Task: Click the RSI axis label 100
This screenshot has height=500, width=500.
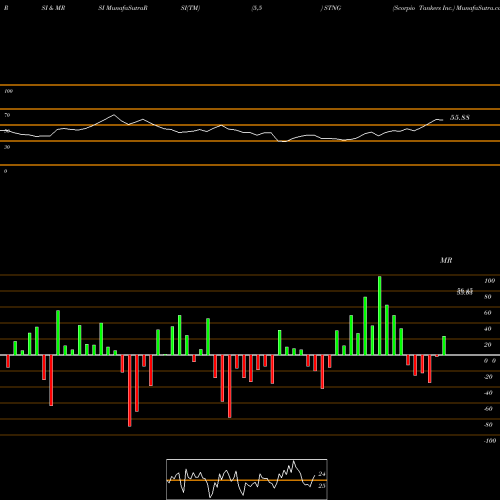Action: [9, 91]
